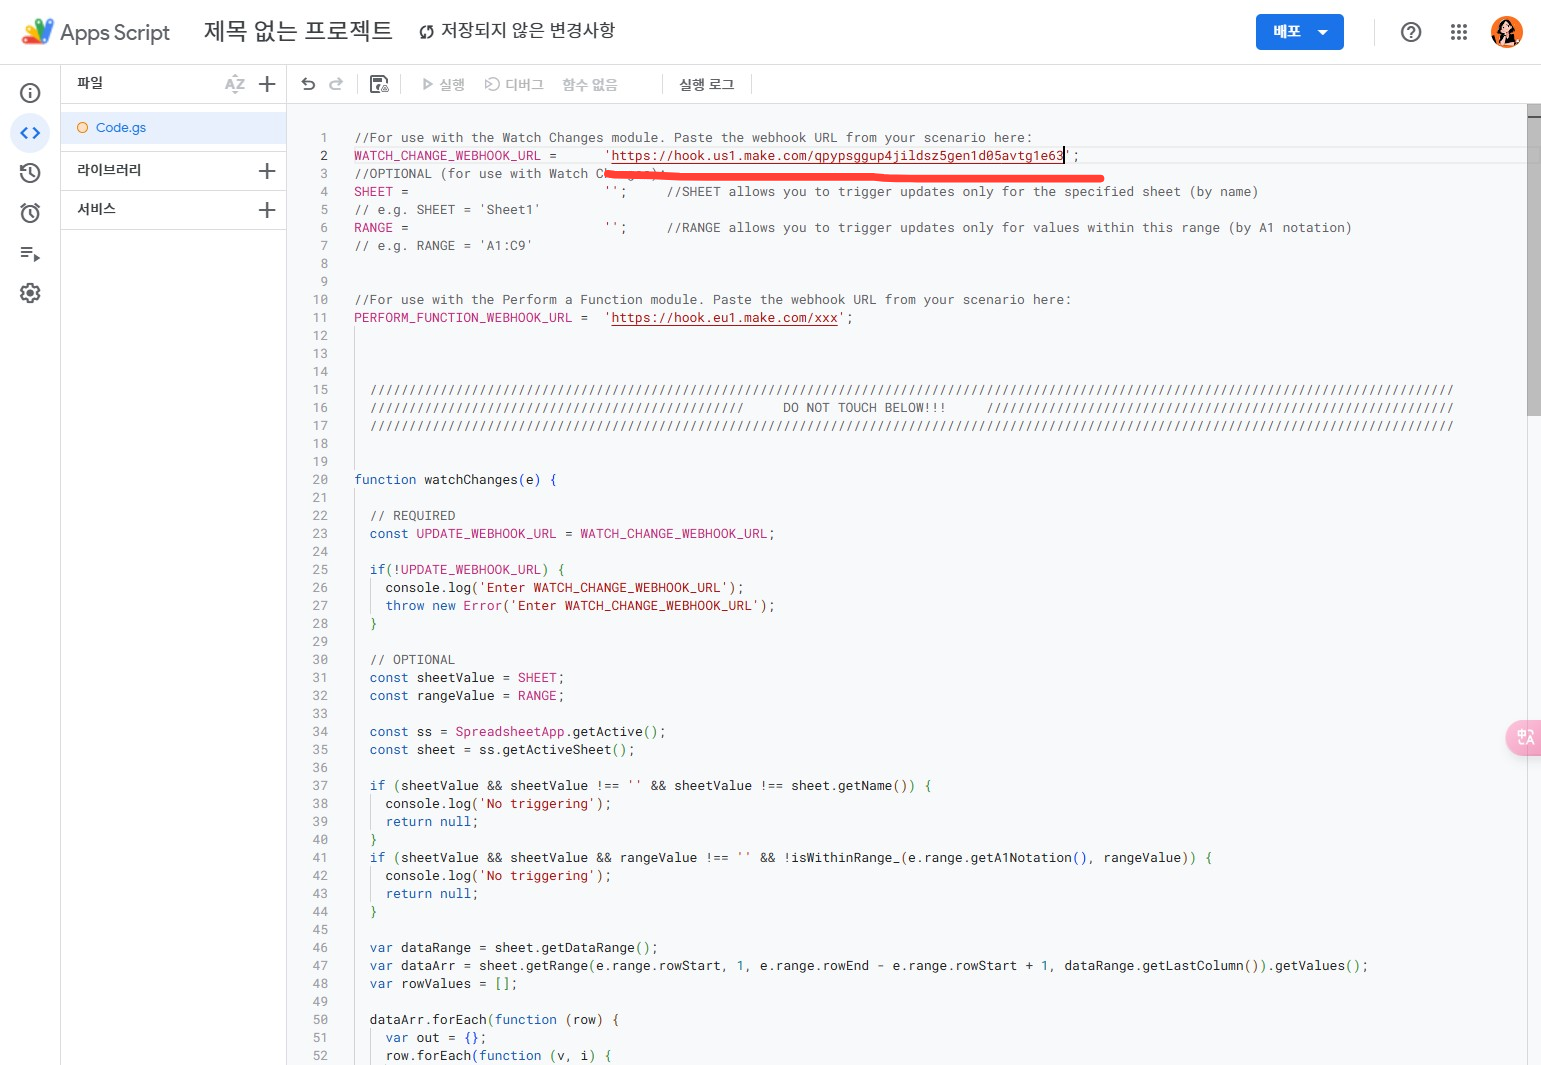Open the 함수 없음 function selector
Screen dimensions: 1541x1065
pos(590,85)
